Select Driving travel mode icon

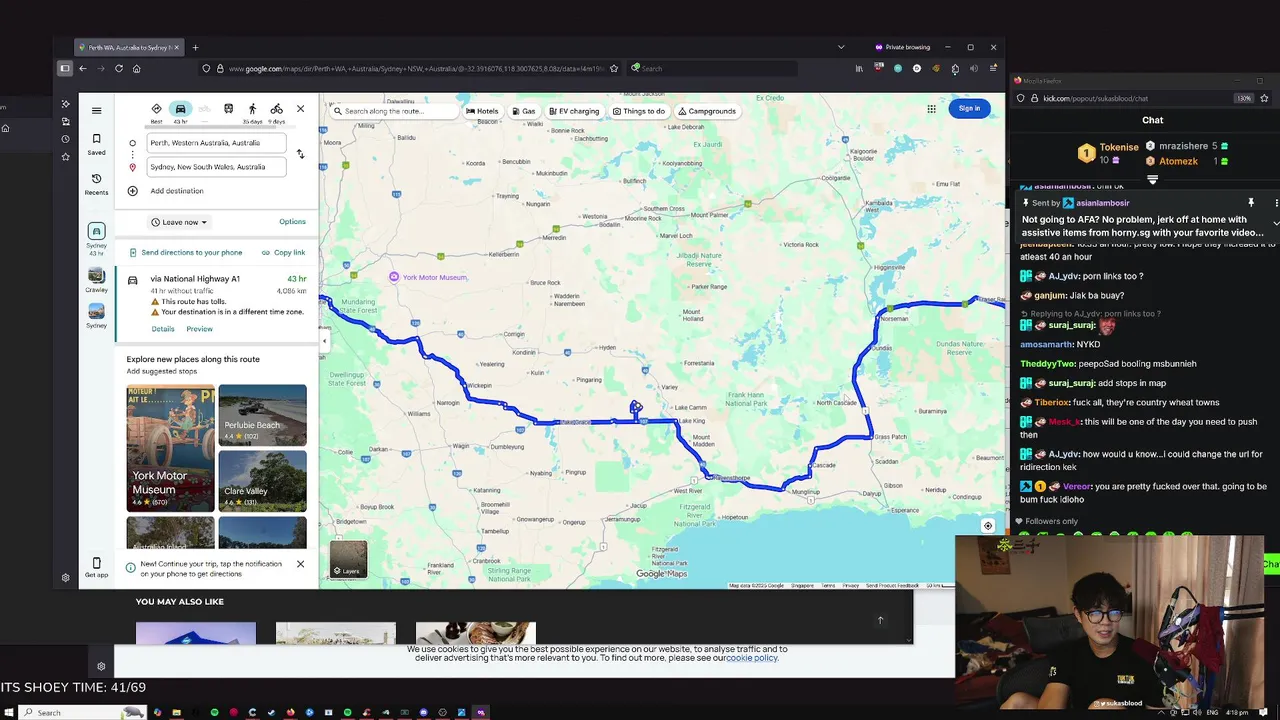pyautogui.click(x=180, y=109)
